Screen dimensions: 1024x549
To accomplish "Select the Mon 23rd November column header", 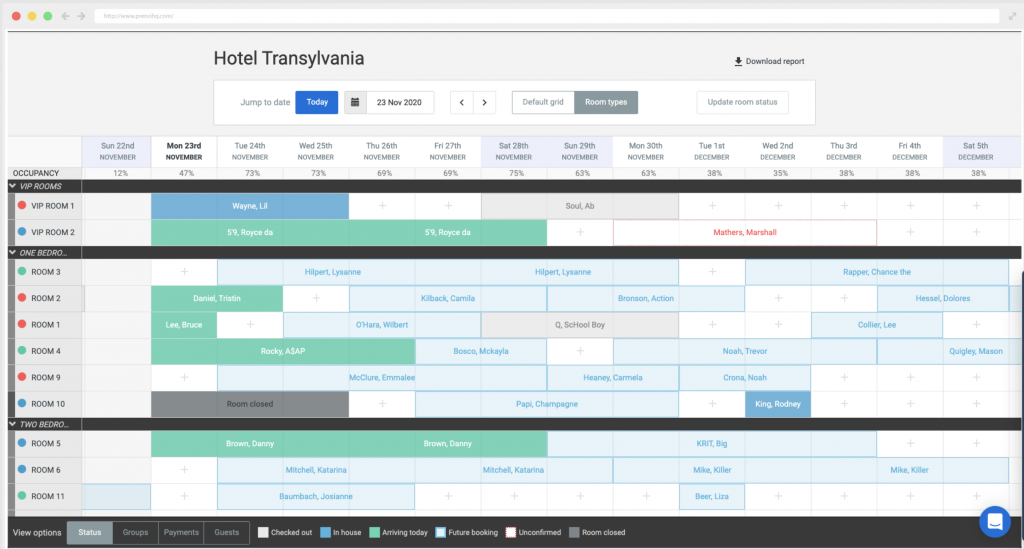I will coord(184,151).
